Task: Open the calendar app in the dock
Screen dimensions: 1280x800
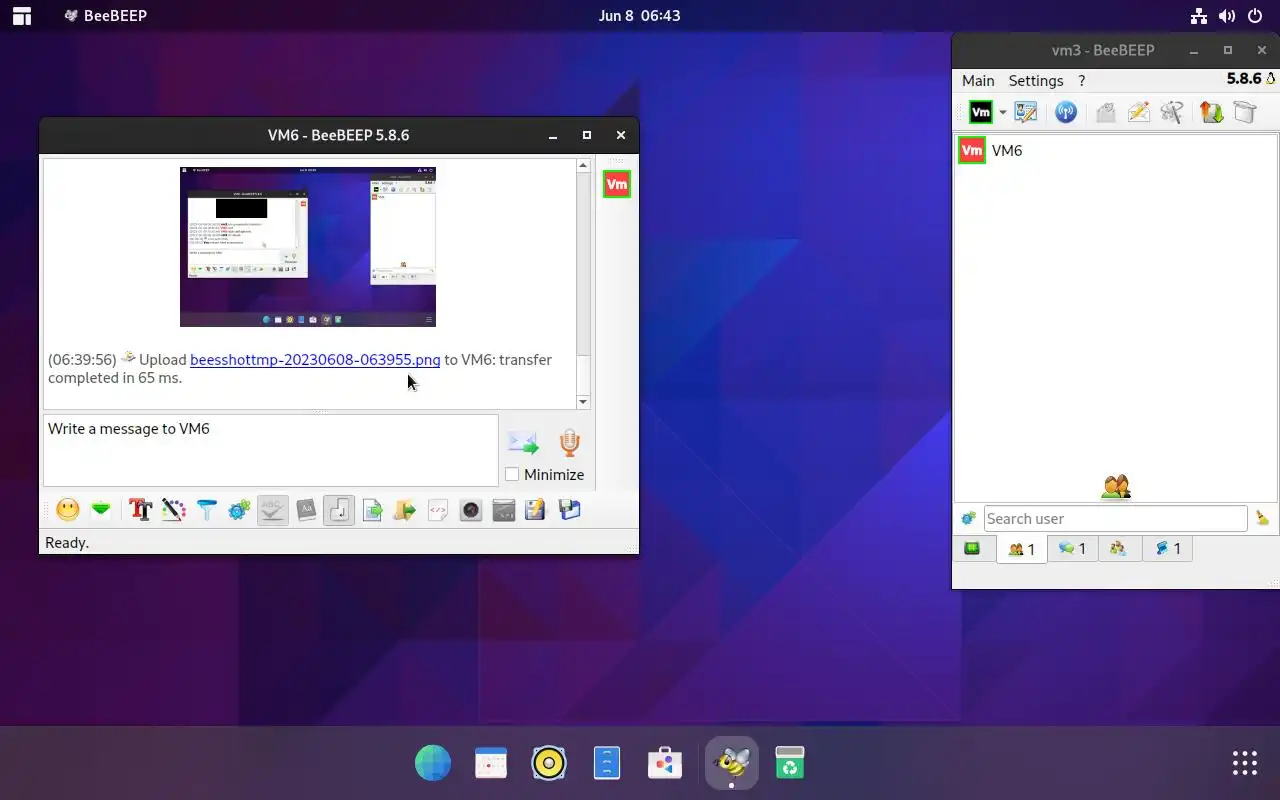Action: coord(491,763)
